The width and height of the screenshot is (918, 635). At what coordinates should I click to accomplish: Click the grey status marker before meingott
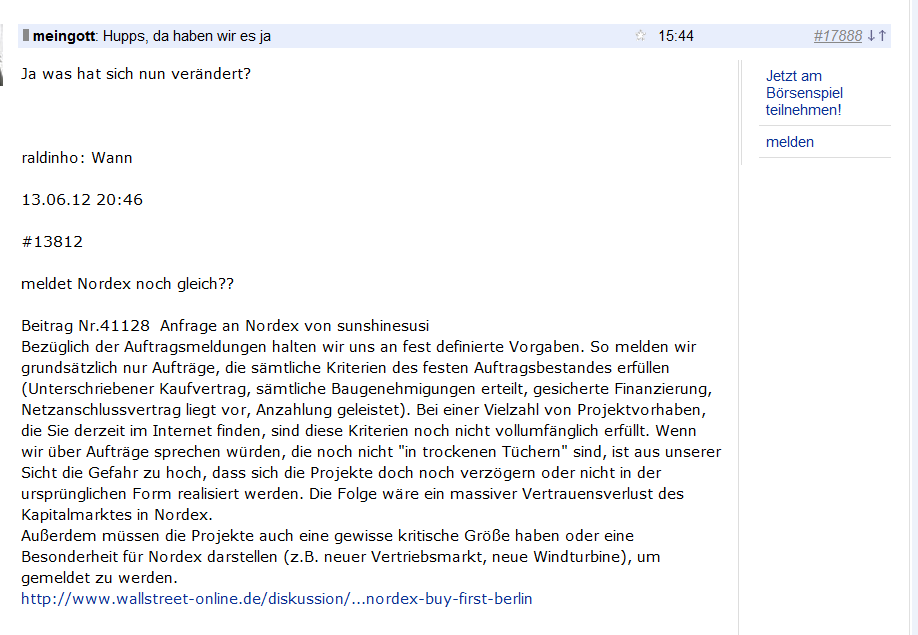point(26,35)
